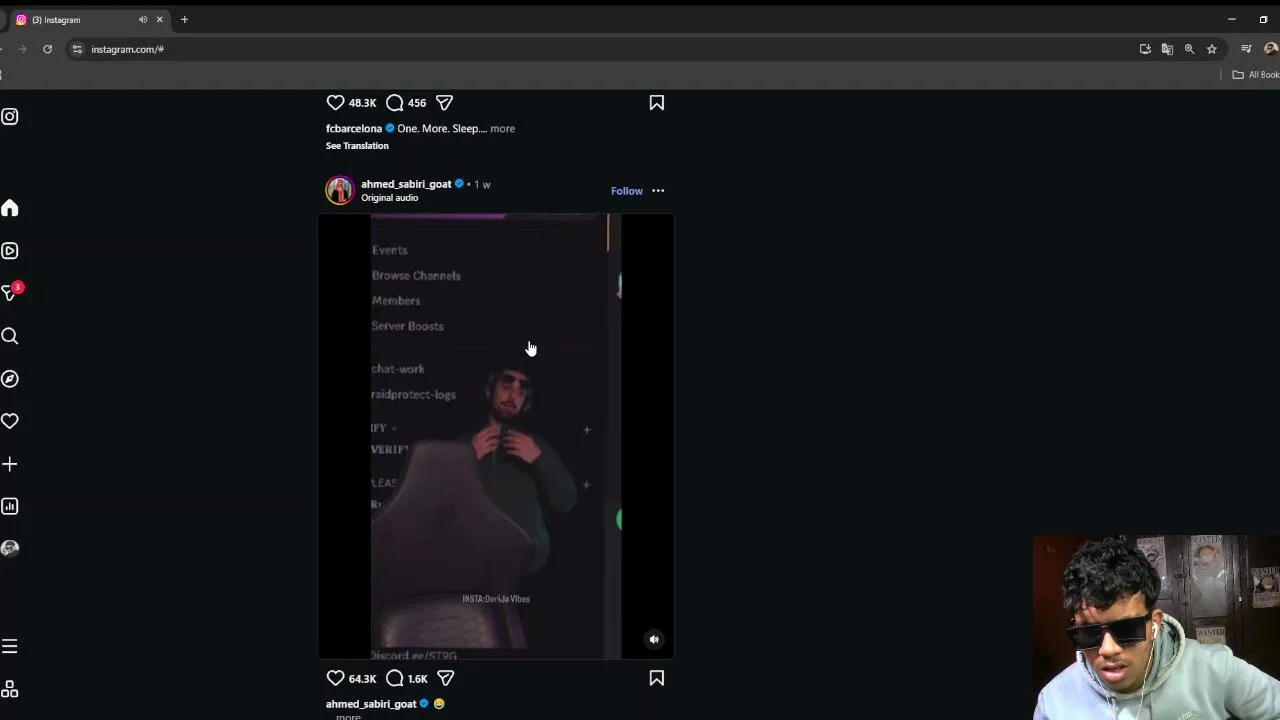Open the Explore compass icon
1280x720 pixels.
(10, 379)
